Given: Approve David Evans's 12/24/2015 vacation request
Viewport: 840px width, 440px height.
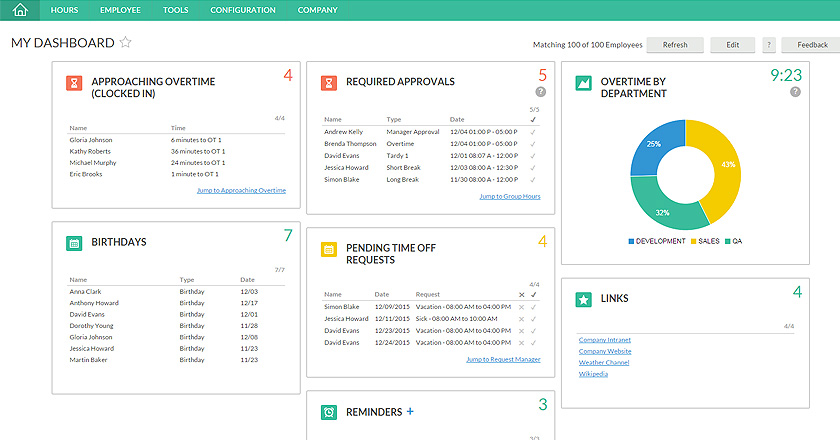Looking at the screenshot, I should (x=533, y=342).
